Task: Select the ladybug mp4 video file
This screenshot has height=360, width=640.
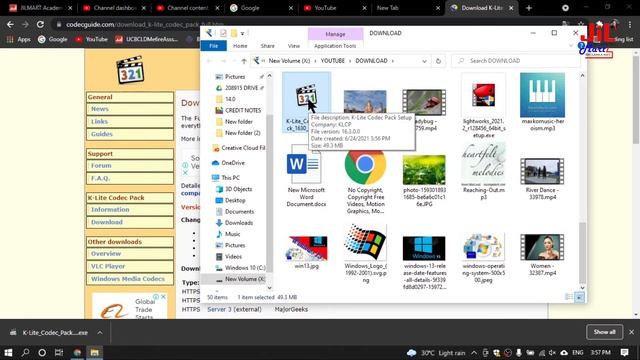Action: pos(424,109)
